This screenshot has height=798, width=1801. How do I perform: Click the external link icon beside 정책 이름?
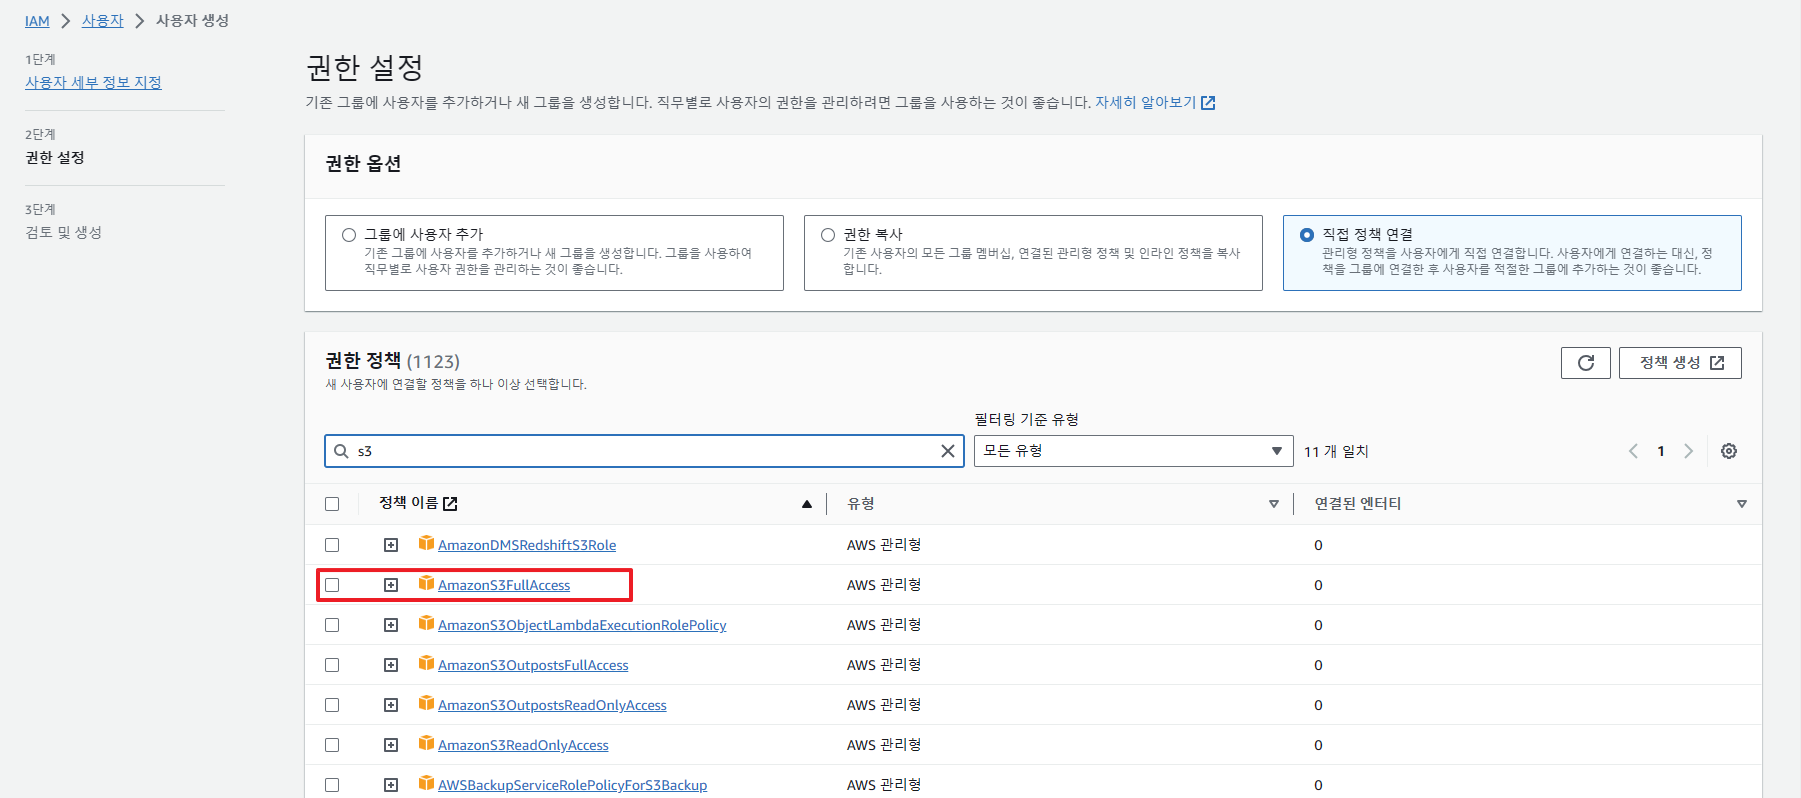point(450,504)
